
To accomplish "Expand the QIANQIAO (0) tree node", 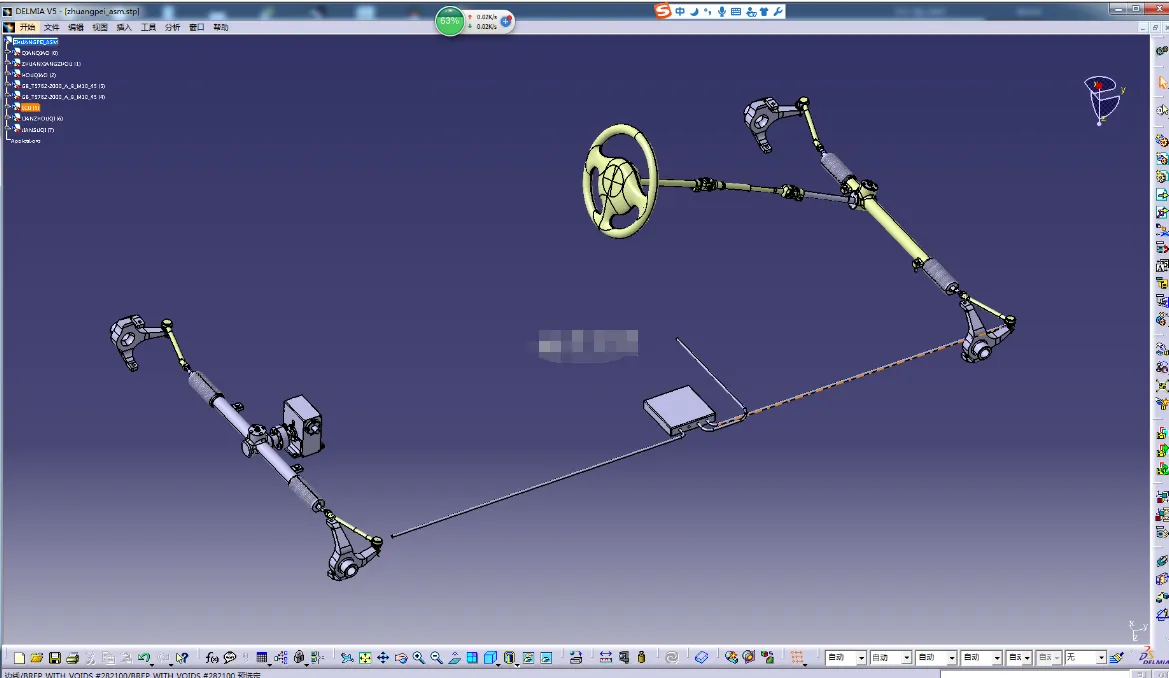I will (x=8, y=53).
